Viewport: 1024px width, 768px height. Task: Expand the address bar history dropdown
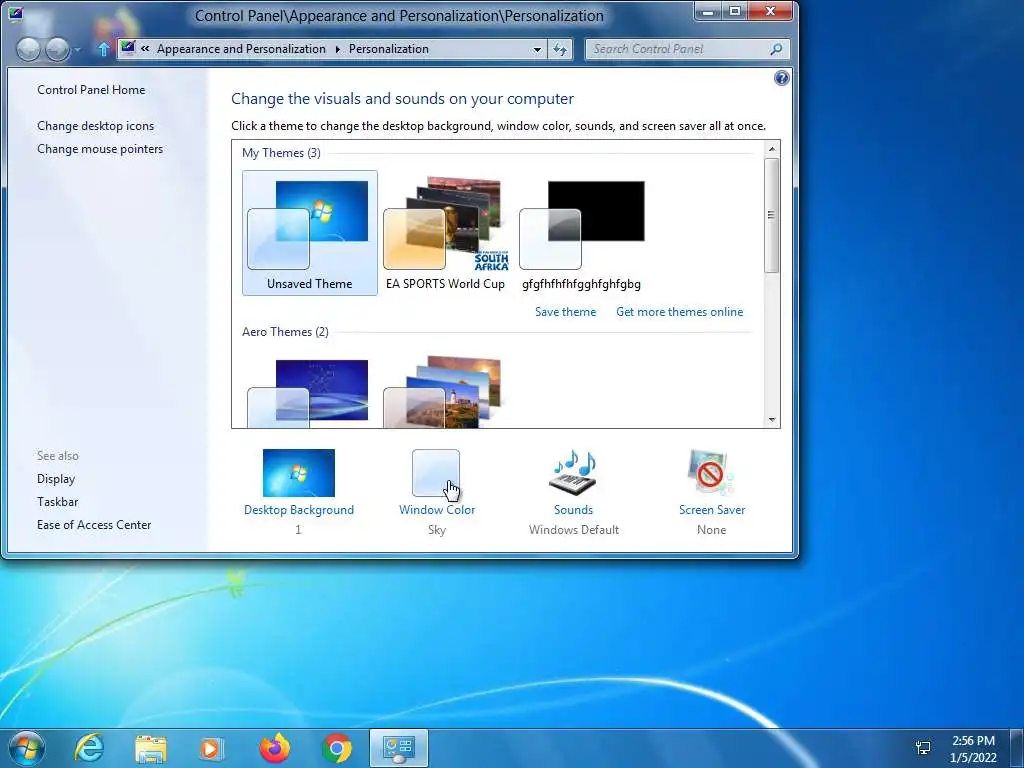click(x=537, y=49)
